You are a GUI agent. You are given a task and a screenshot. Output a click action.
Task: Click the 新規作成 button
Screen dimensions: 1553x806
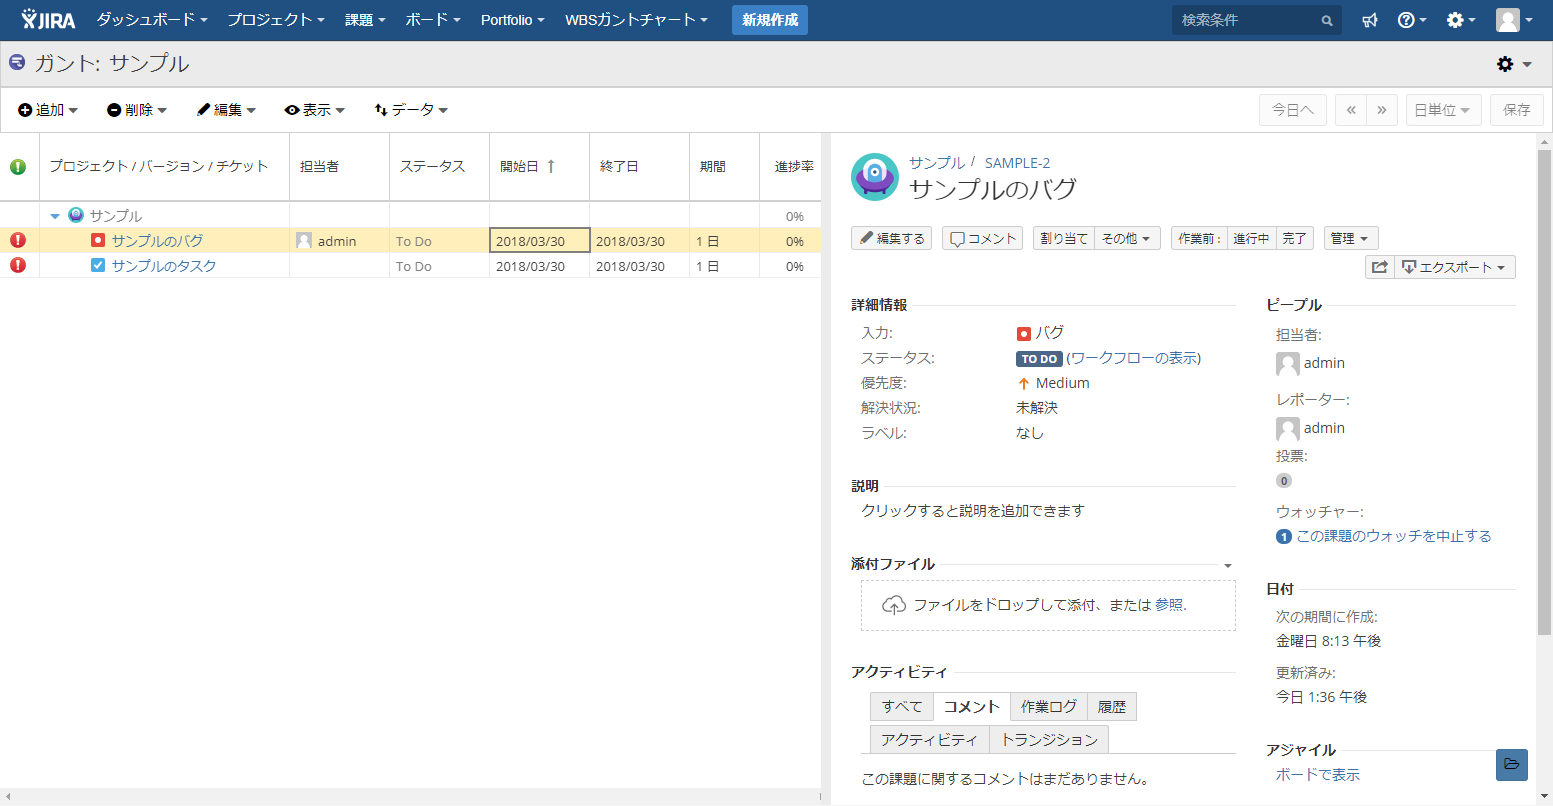pos(770,20)
